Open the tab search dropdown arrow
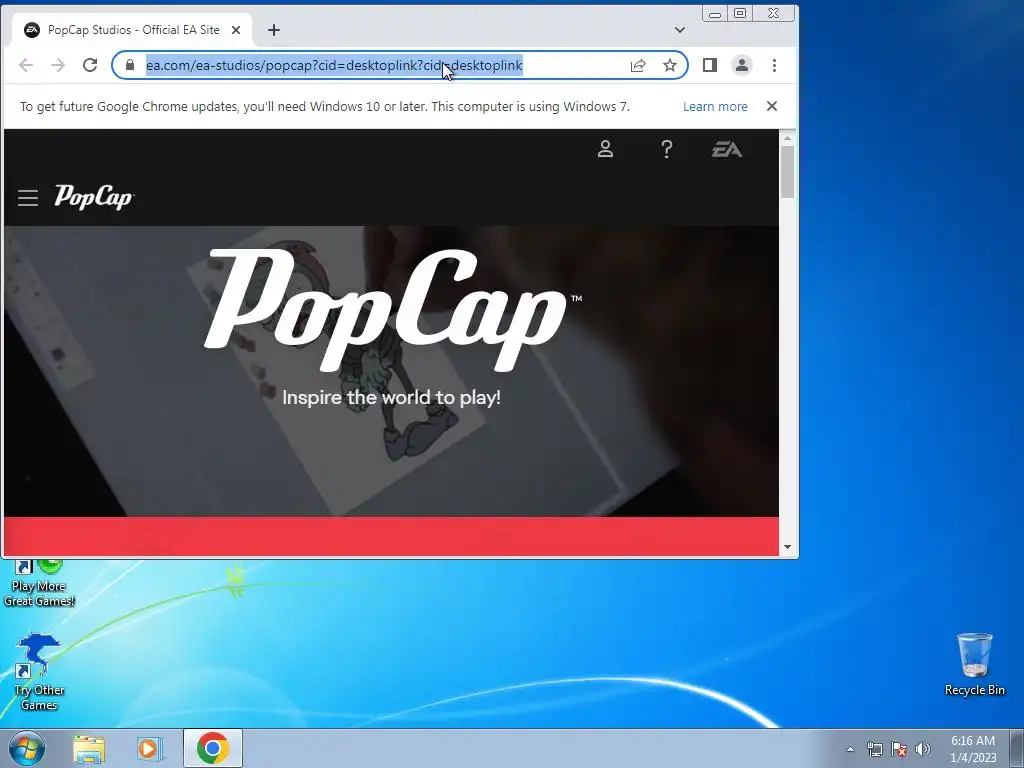1024x768 pixels. (680, 30)
